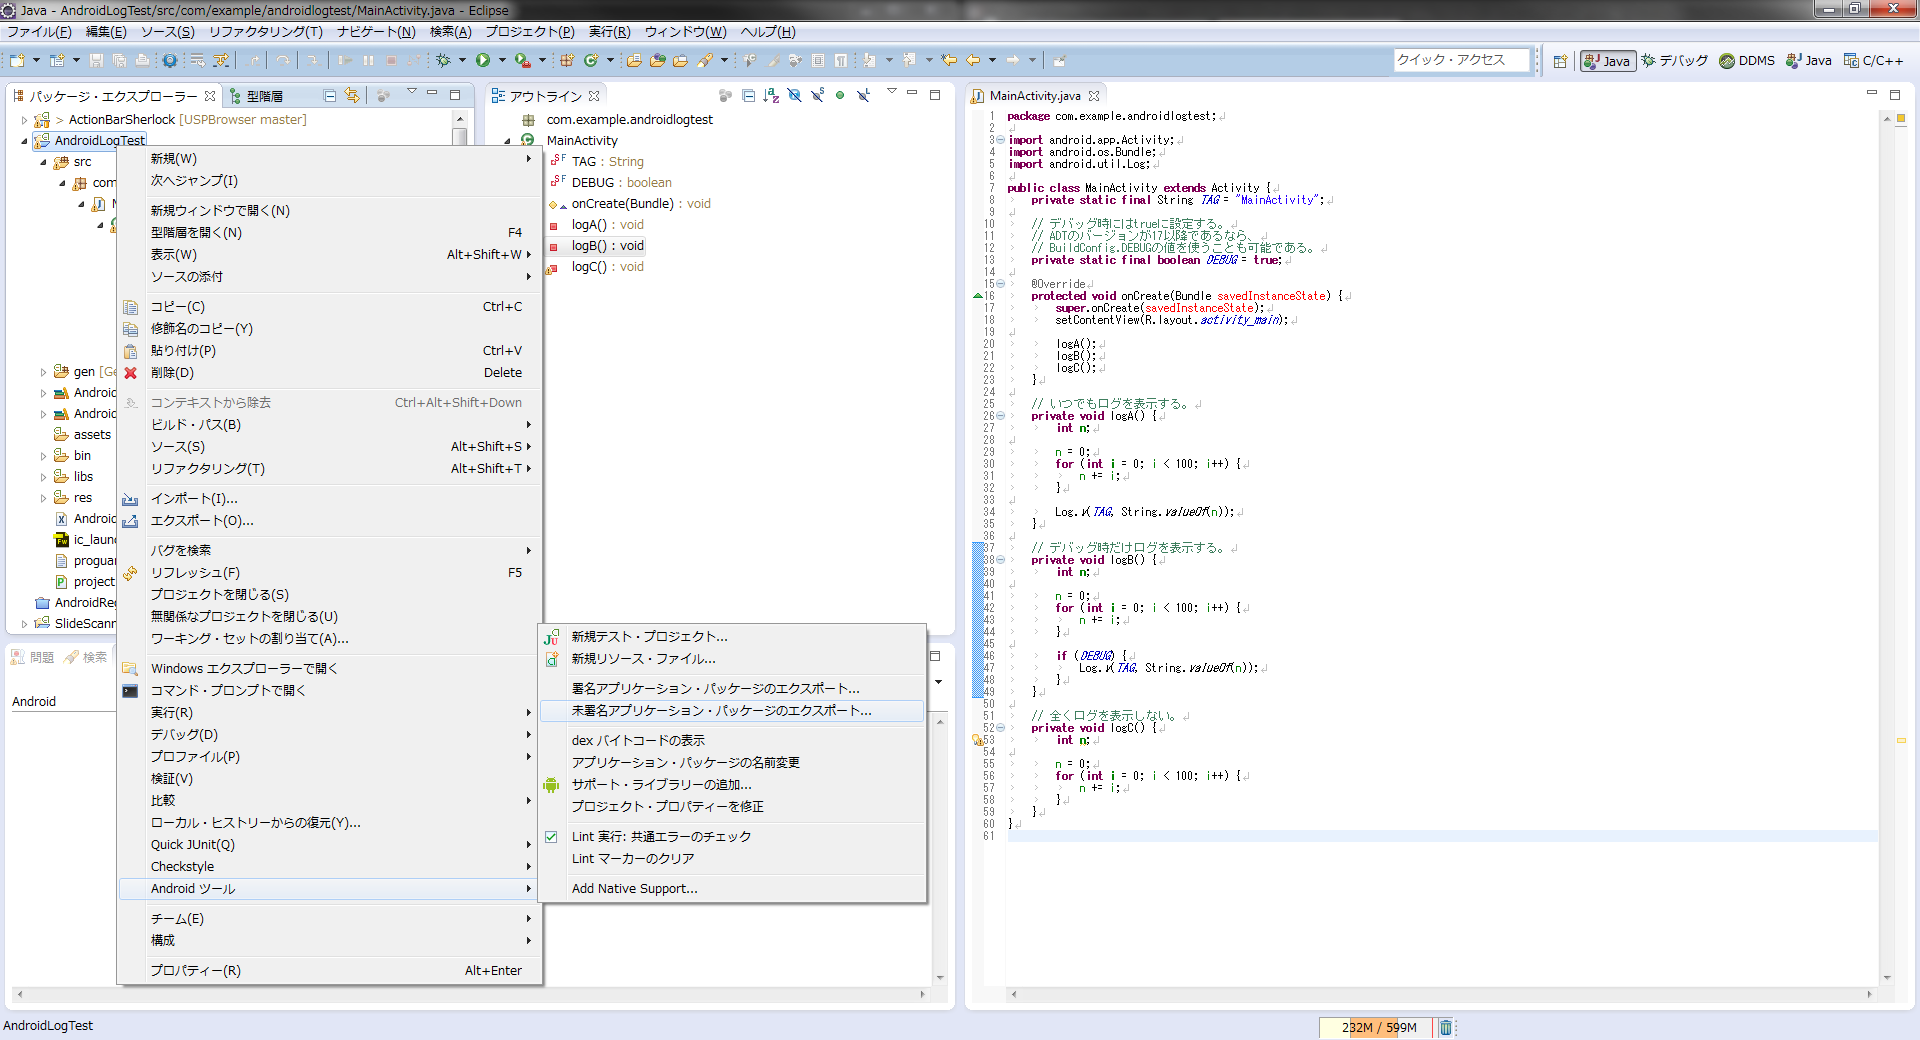The width and height of the screenshot is (1920, 1040).
Task: Expand the res folder node
Action: coord(43,498)
